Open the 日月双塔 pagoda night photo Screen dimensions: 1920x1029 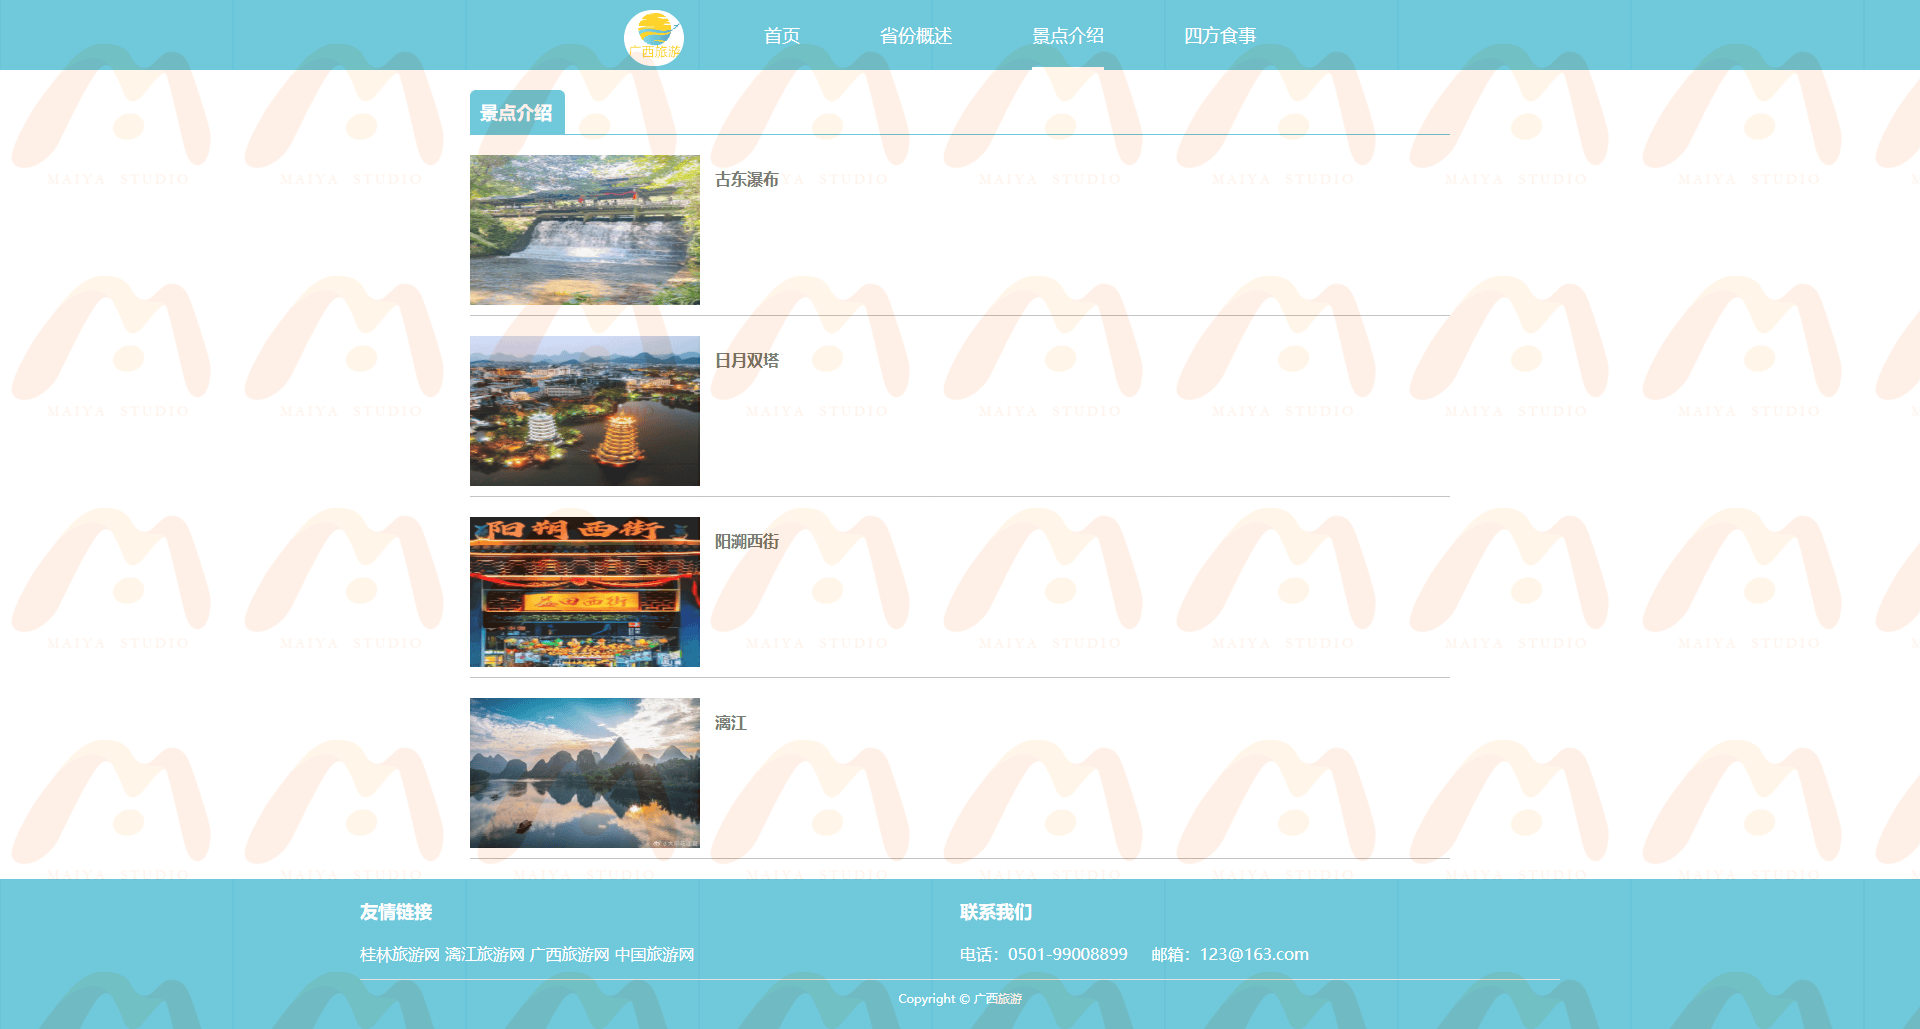coord(585,411)
